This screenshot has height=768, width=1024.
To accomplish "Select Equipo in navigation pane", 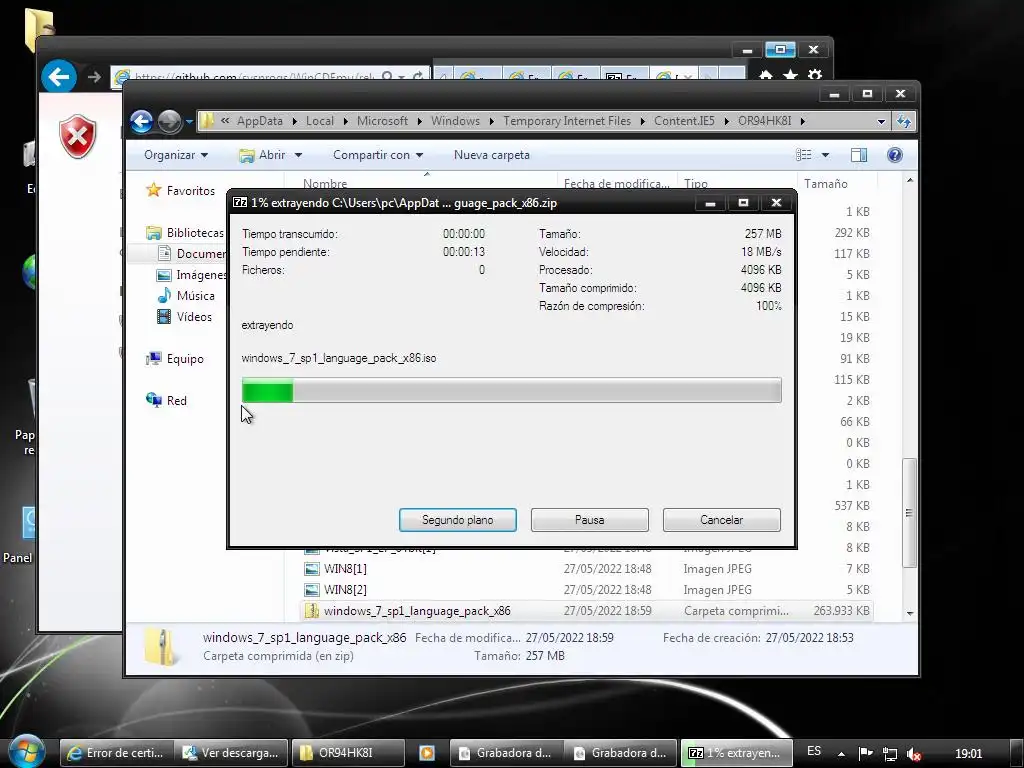I will pyautogui.click(x=176, y=359).
